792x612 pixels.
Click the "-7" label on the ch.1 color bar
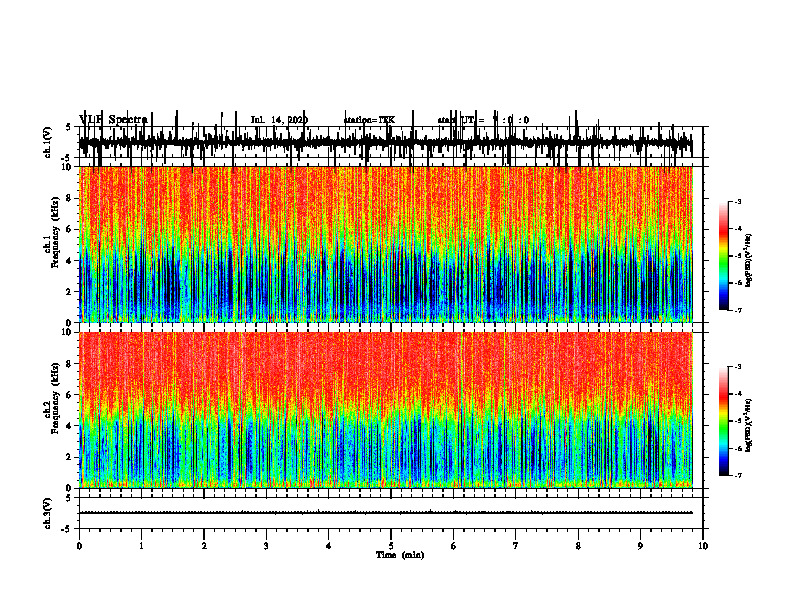point(738,310)
